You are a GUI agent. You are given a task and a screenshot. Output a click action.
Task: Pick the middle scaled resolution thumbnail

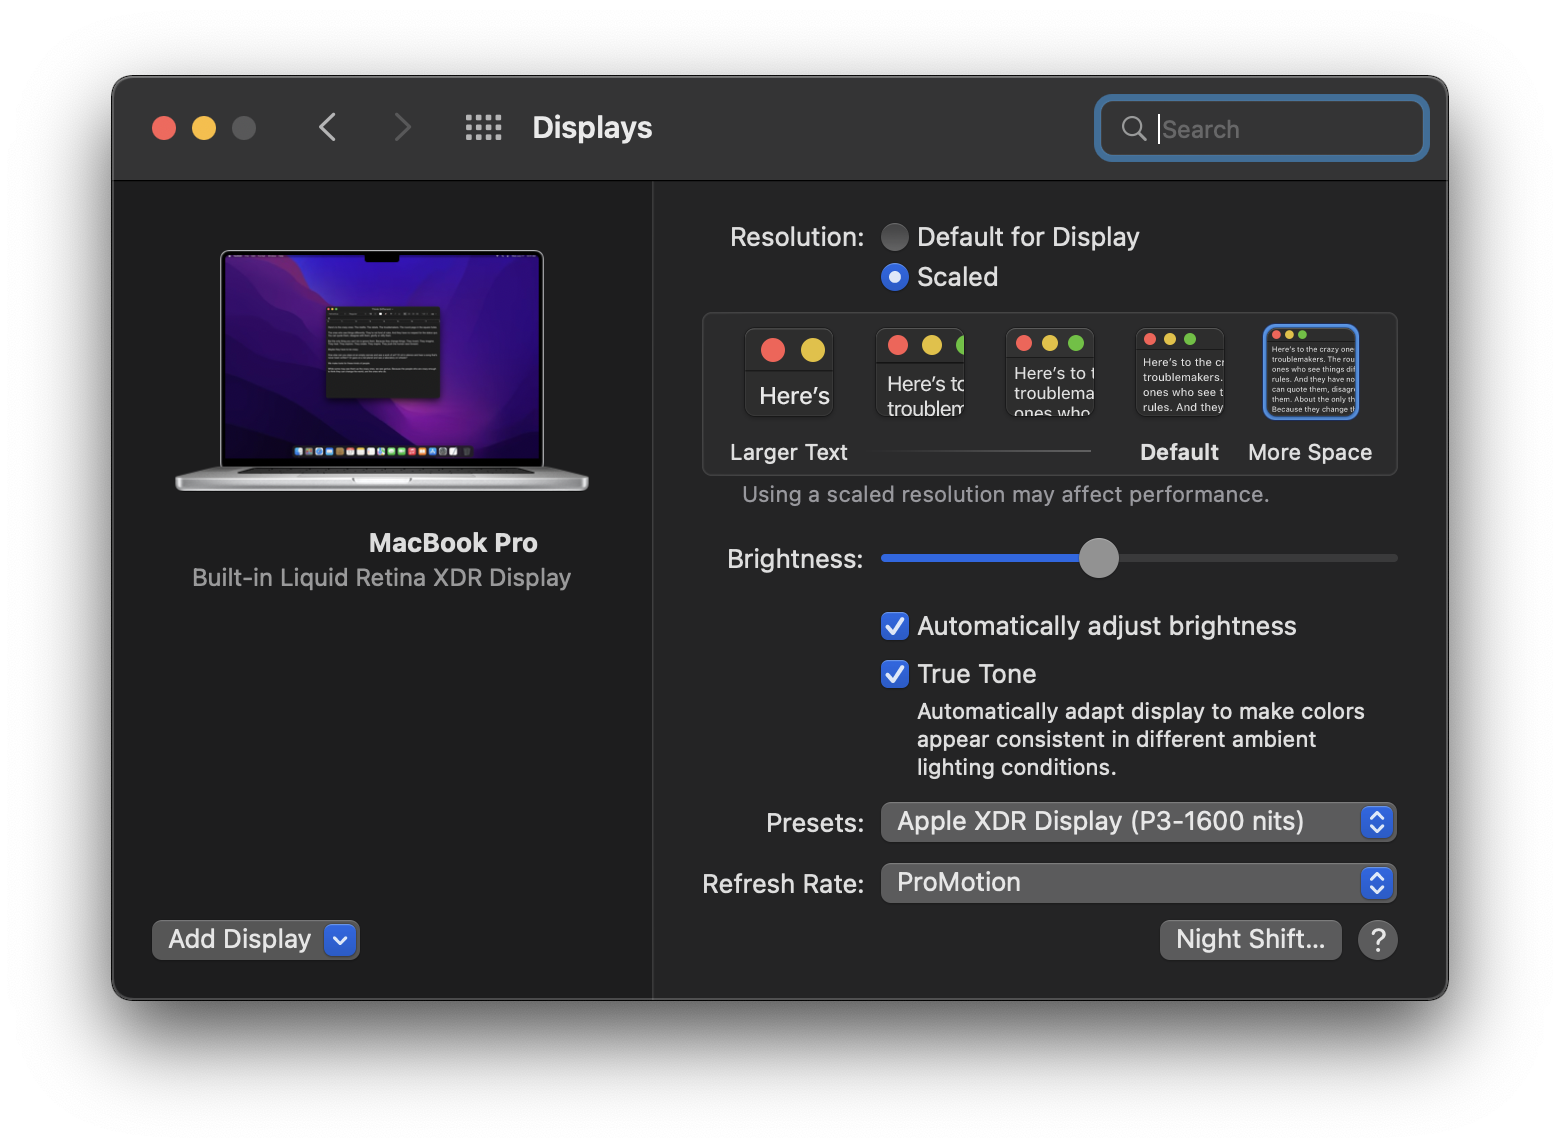point(1050,373)
